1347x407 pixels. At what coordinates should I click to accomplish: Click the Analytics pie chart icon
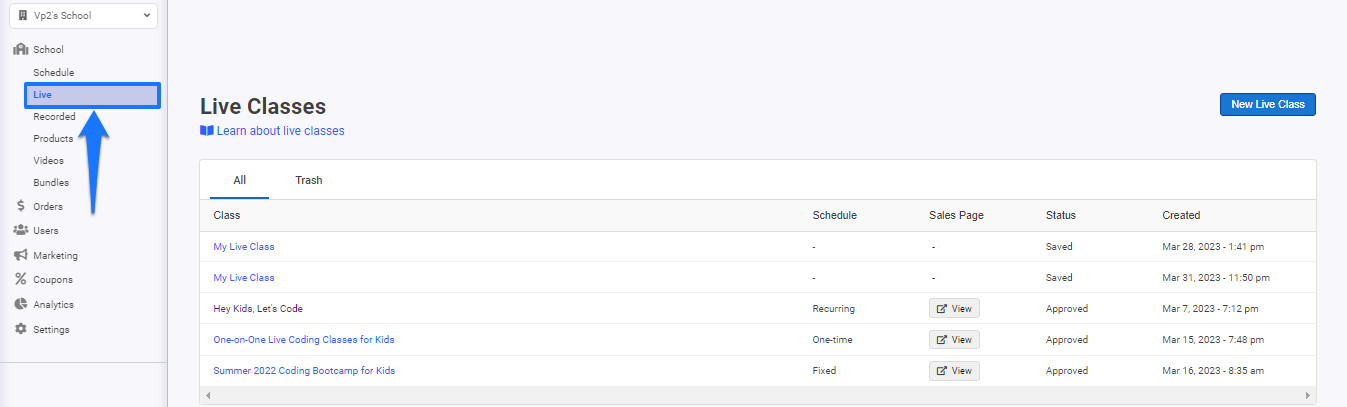tap(20, 304)
